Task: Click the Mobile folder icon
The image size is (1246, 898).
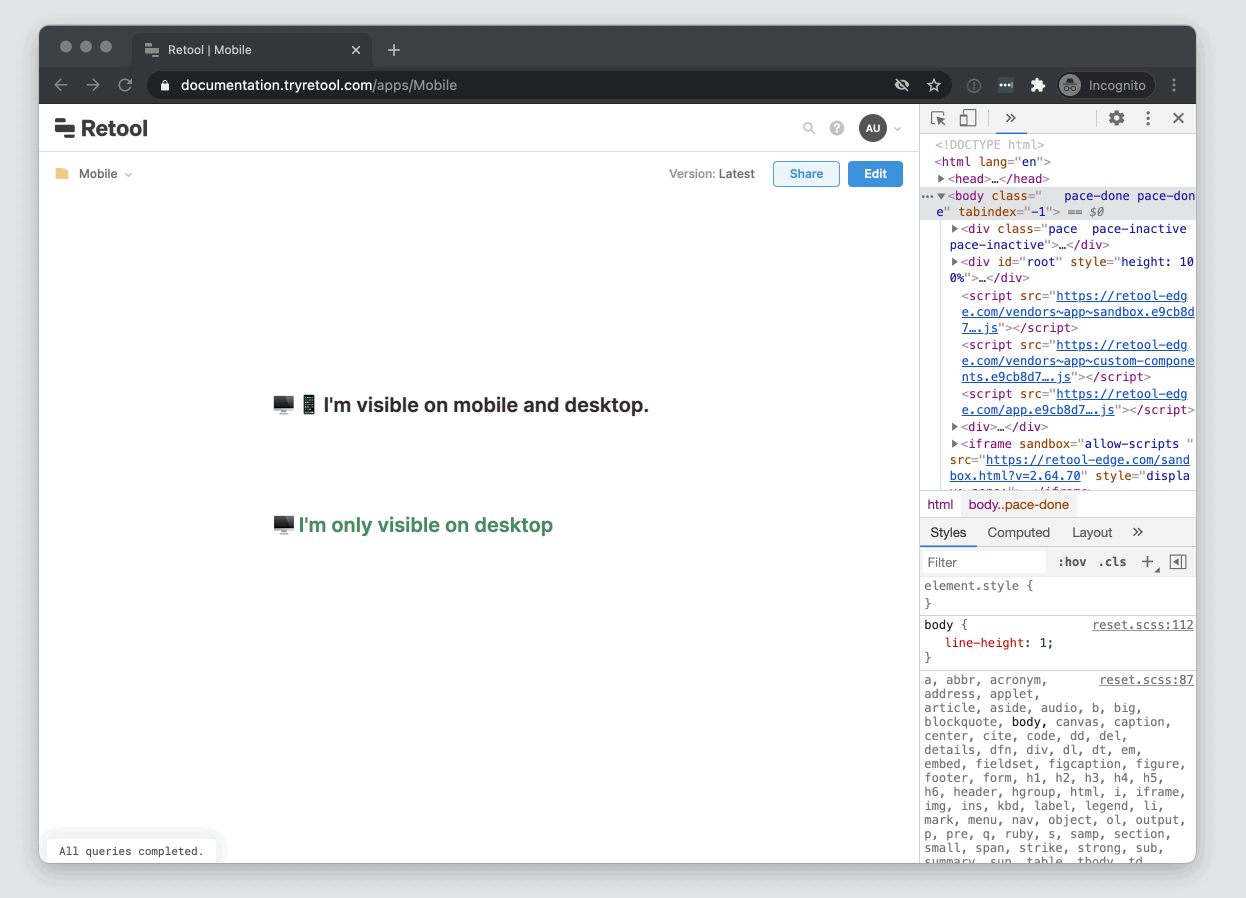Action: click(x=62, y=174)
